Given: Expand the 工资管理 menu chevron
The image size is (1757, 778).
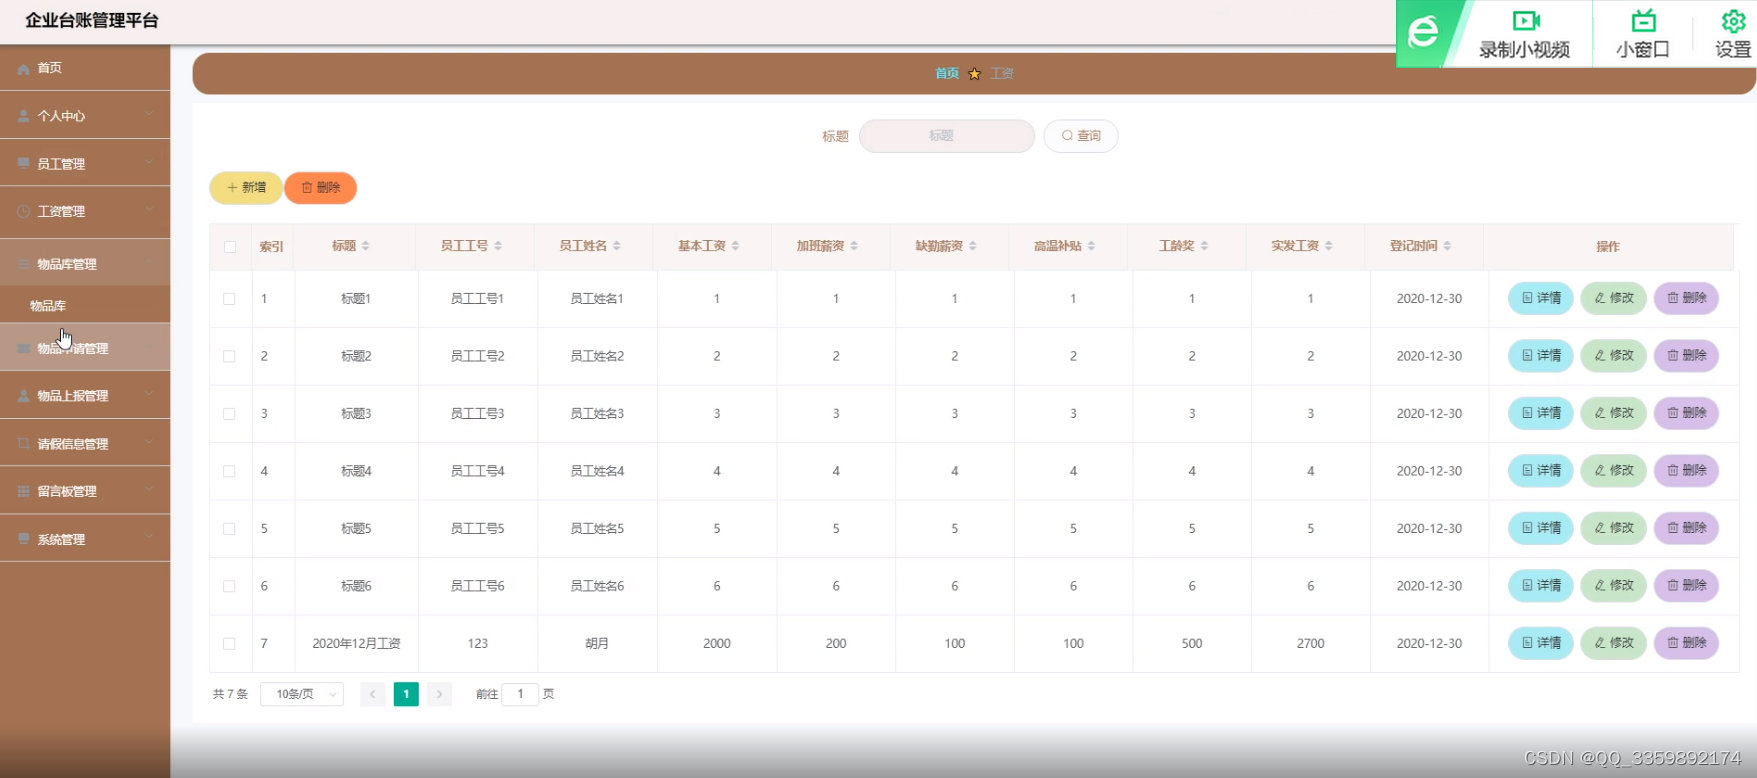Looking at the screenshot, I should [x=149, y=210].
